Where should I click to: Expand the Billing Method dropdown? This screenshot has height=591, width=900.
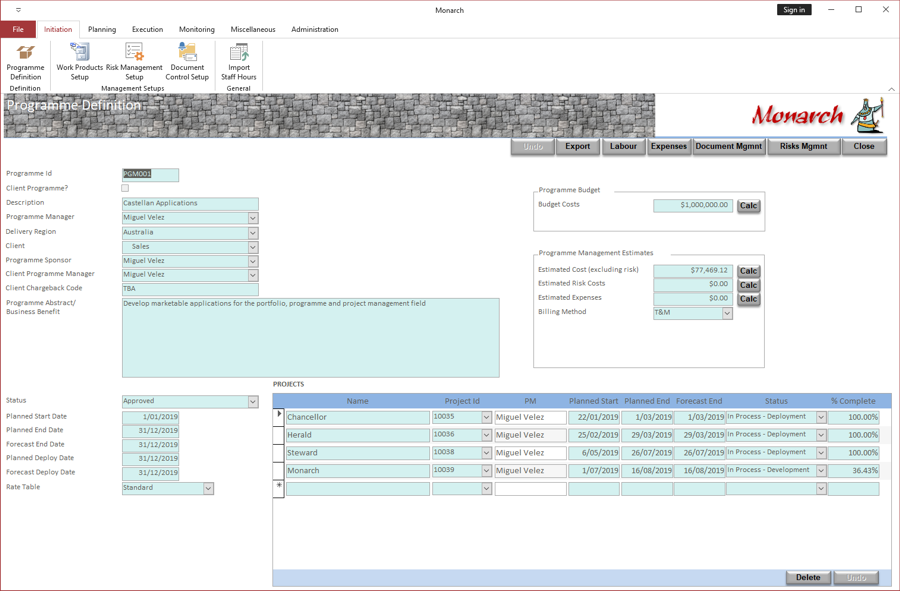[x=727, y=313]
